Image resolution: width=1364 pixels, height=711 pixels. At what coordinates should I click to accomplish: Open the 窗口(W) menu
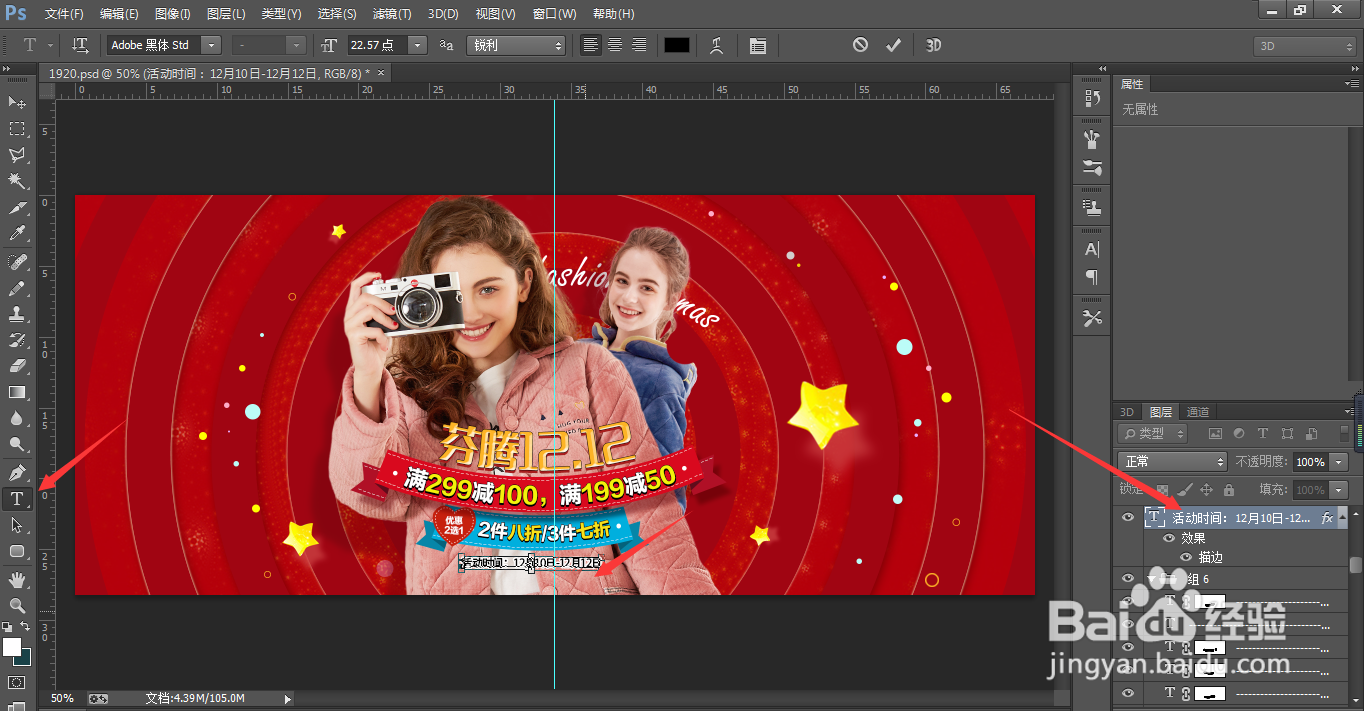coord(554,14)
